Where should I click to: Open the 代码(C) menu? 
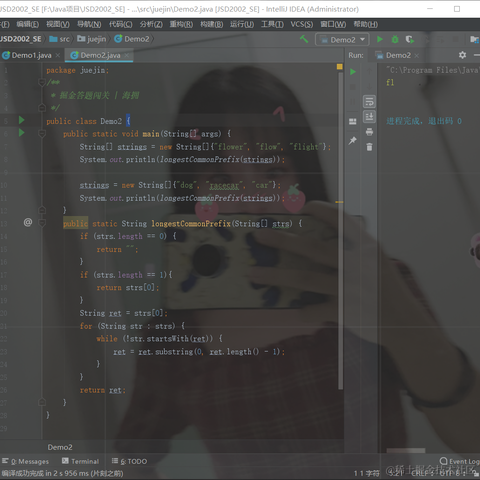121,24
